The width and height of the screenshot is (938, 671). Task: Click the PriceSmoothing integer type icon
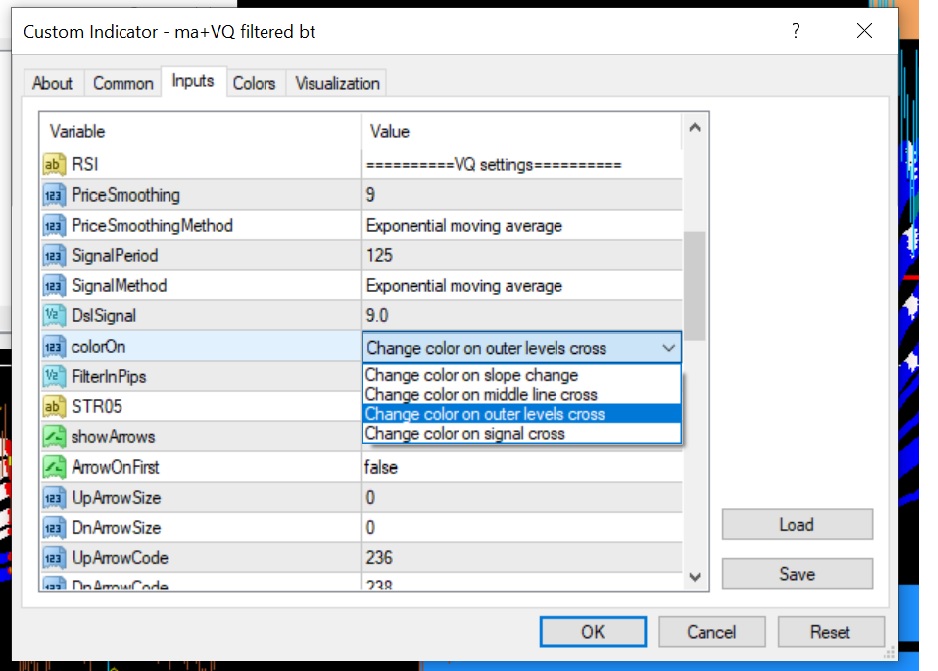tap(53, 195)
